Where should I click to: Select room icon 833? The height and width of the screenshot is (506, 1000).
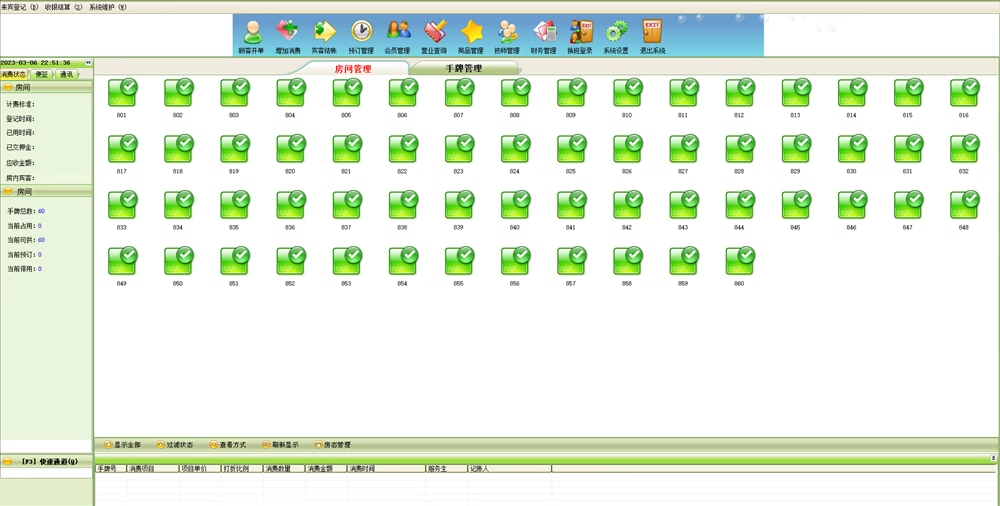122,205
